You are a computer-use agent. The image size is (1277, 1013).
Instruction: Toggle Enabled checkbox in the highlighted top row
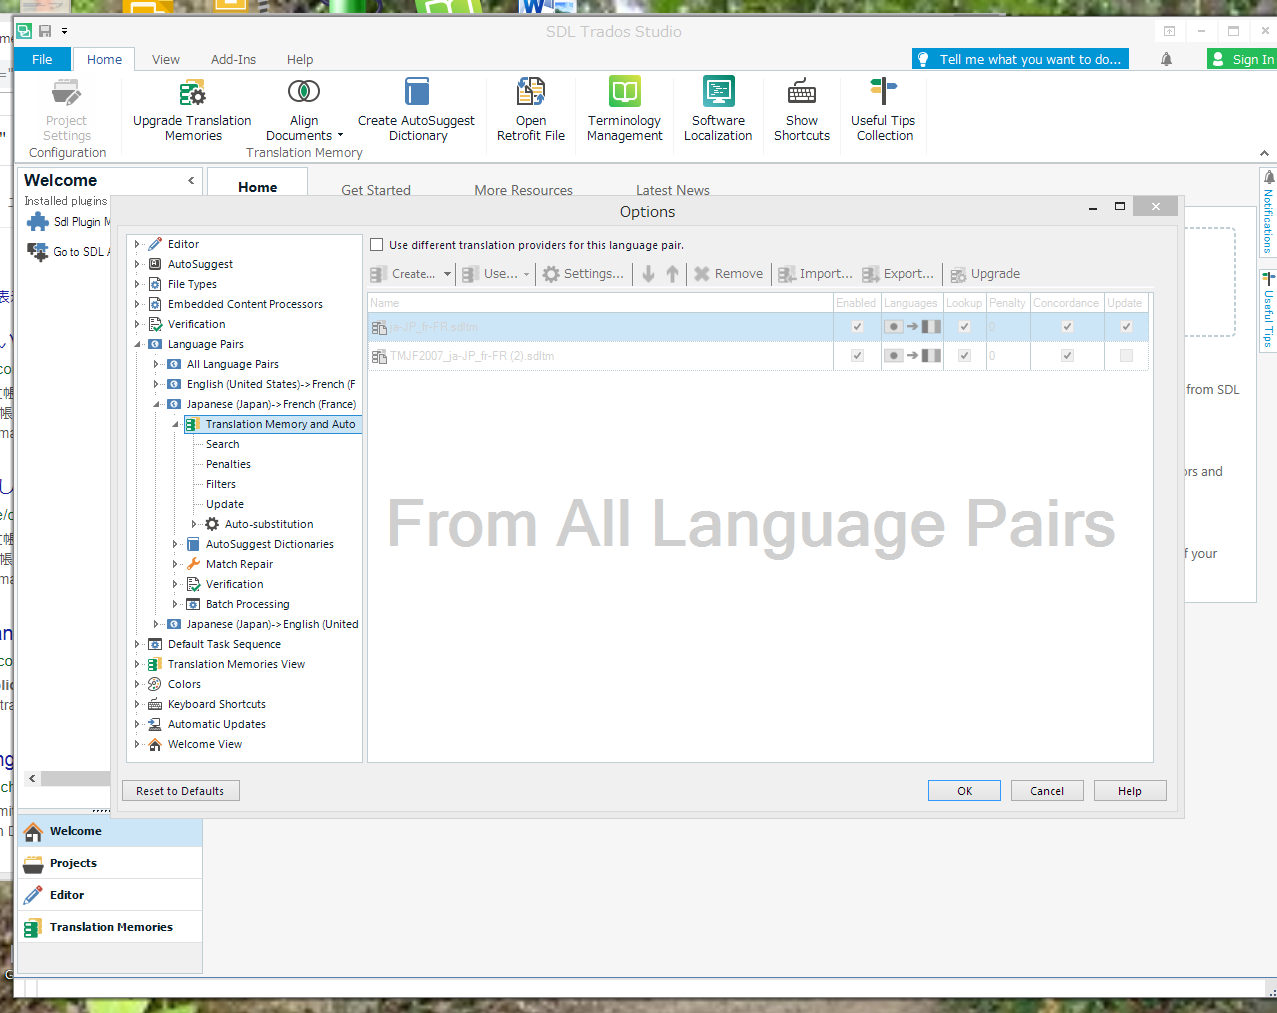pyautogui.click(x=857, y=327)
